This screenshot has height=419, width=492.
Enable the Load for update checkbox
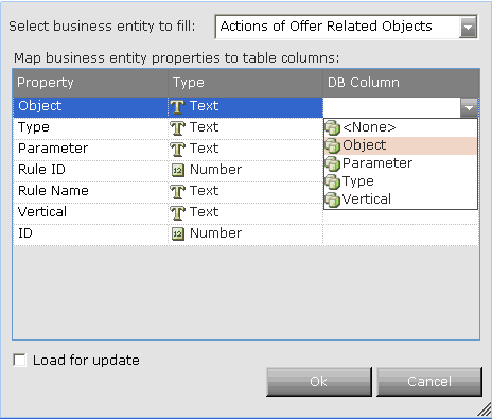click(20, 360)
